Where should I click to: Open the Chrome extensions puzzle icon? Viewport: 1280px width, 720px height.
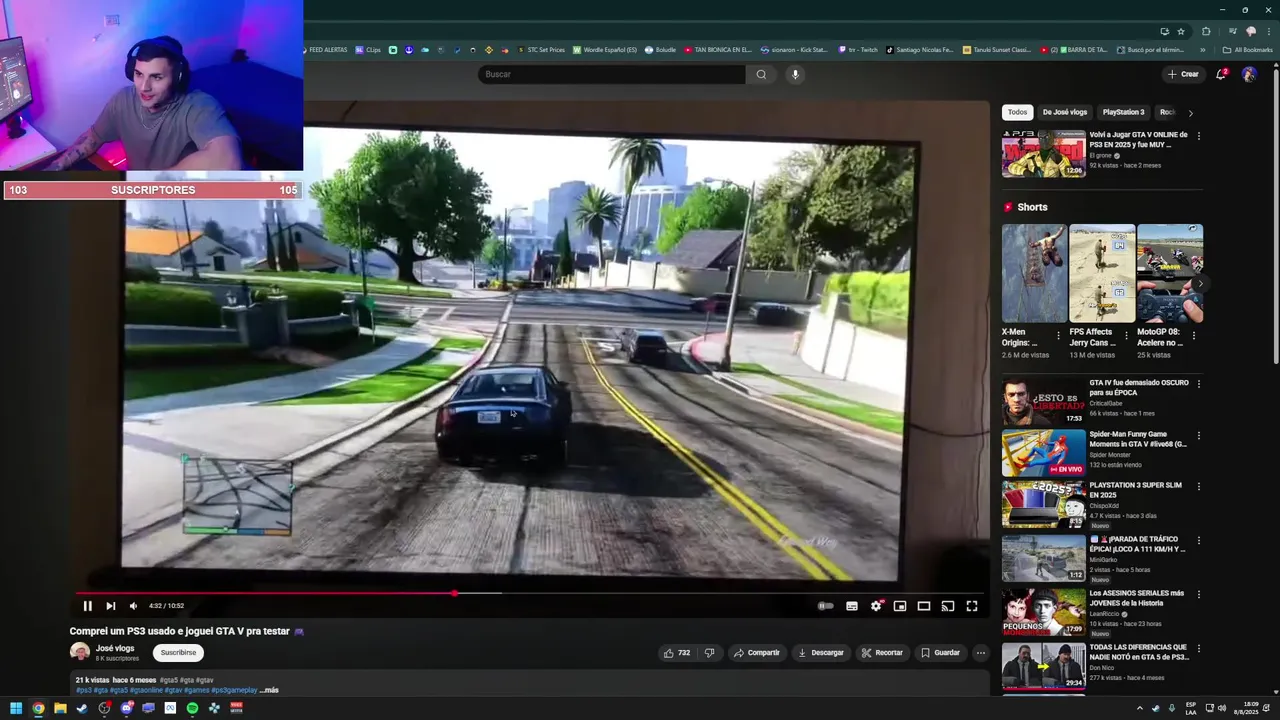pyautogui.click(x=1206, y=31)
